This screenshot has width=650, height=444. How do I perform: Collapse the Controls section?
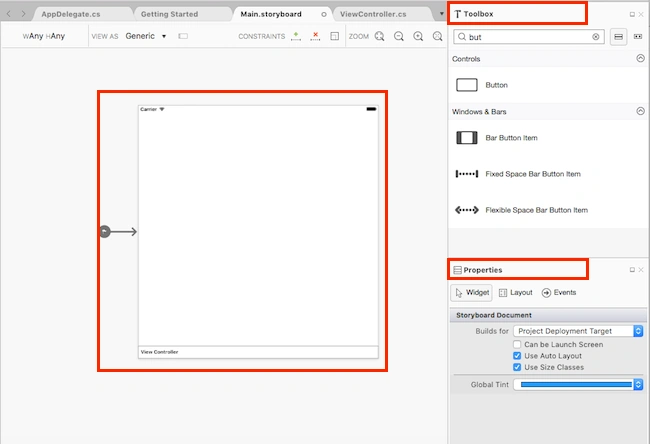(x=640, y=58)
